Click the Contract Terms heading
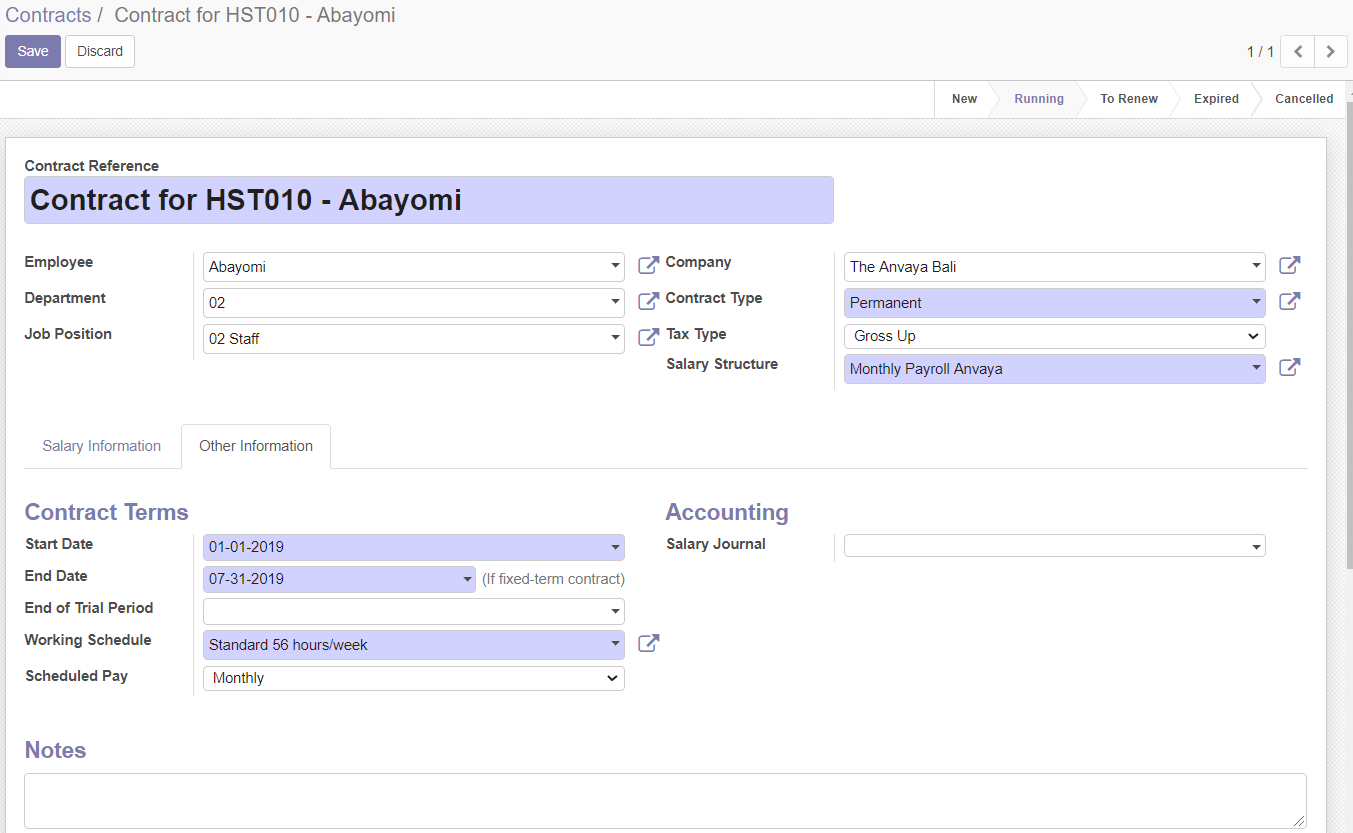This screenshot has height=833, width=1353. point(106,512)
